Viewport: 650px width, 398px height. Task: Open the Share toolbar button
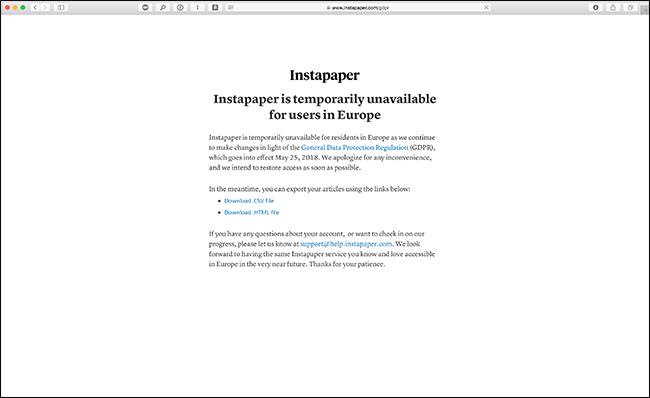coord(613,7)
